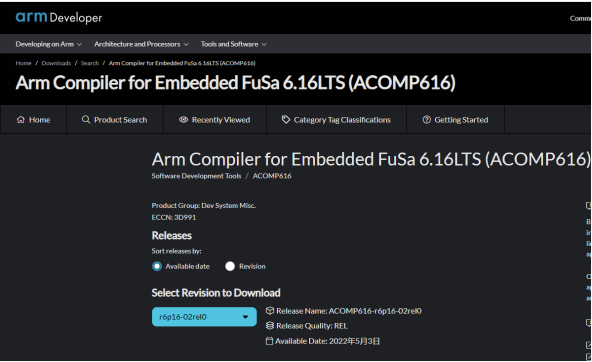
Task: Click the Search breadcrumb link
Action: 89,63
